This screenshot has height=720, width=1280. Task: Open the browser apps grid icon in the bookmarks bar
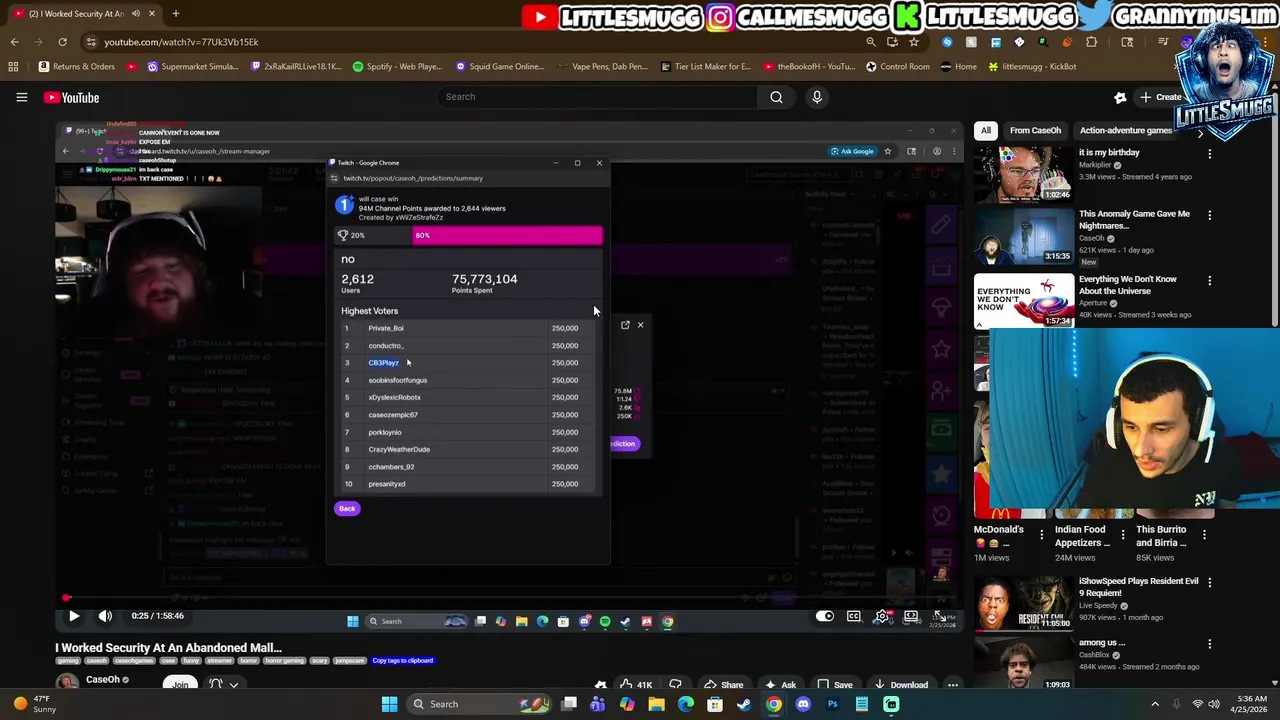click(x=13, y=67)
